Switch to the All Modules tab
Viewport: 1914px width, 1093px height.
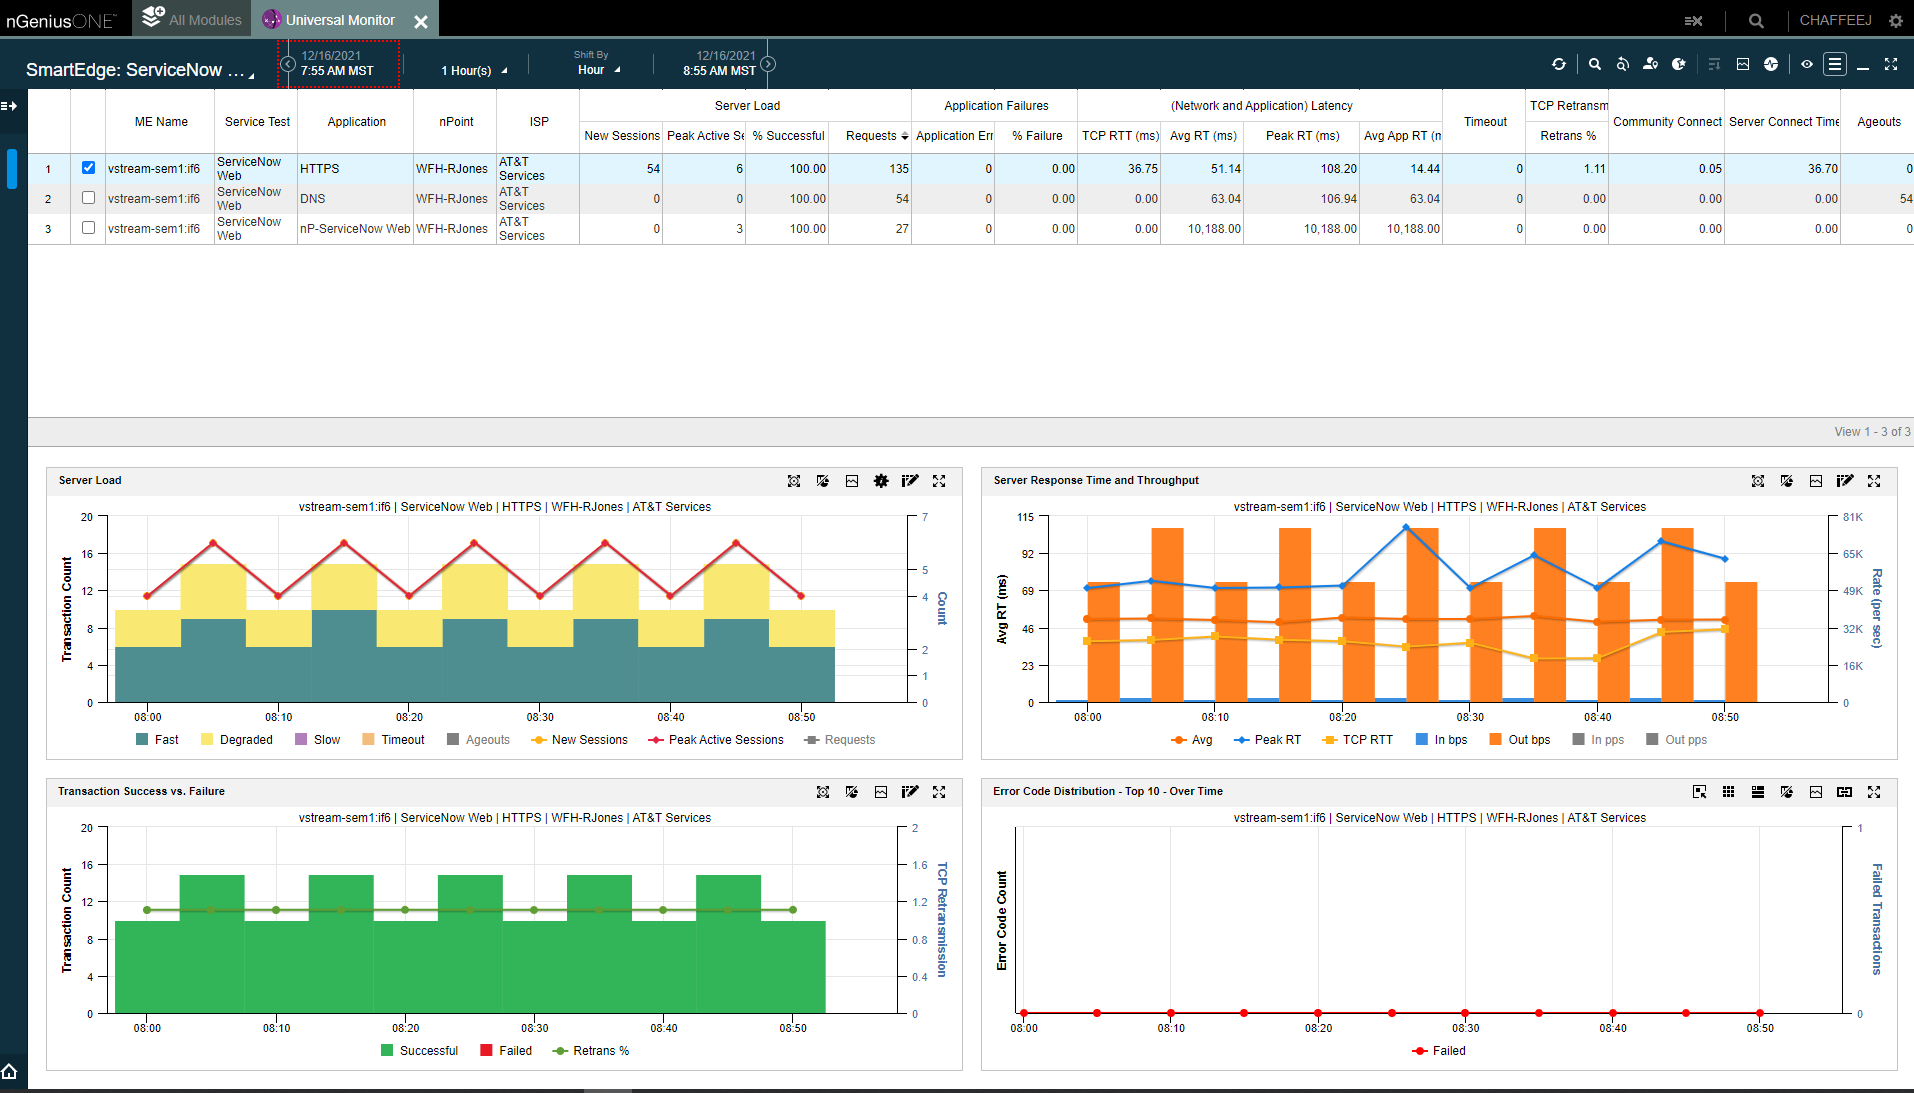coord(194,20)
